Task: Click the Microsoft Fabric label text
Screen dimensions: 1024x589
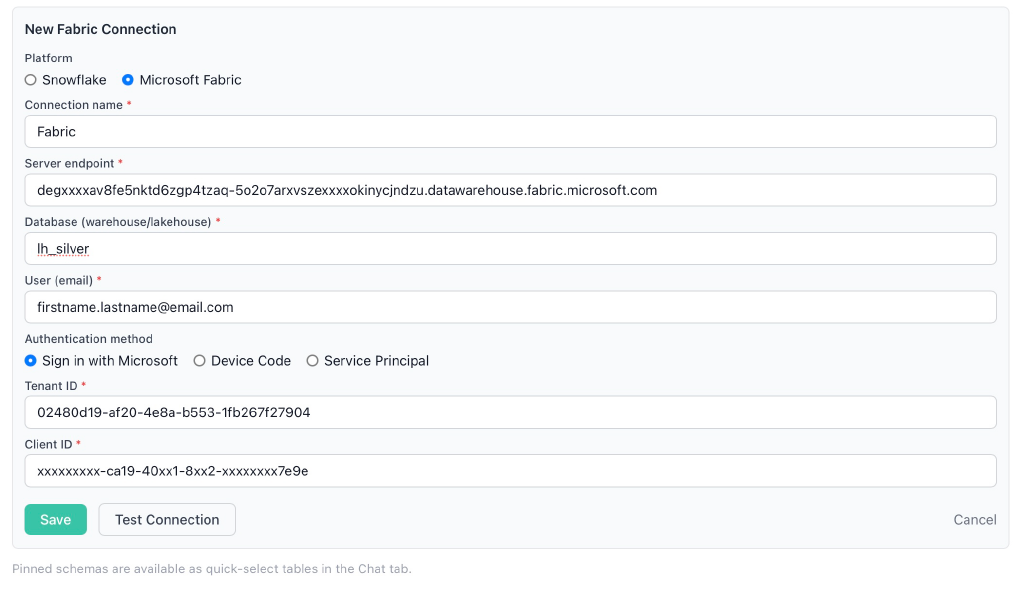Action: pos(191,80)
